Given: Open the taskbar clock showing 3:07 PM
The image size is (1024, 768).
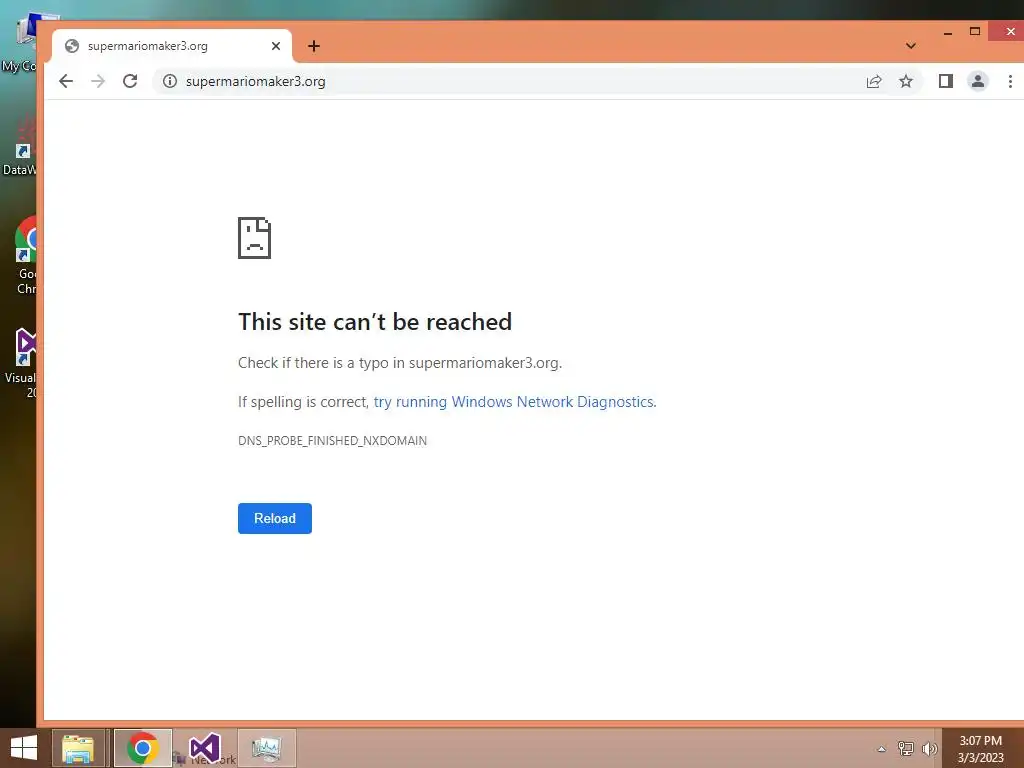Looking at the screenshot, I should pyautogui.click(x=981, y=749).
